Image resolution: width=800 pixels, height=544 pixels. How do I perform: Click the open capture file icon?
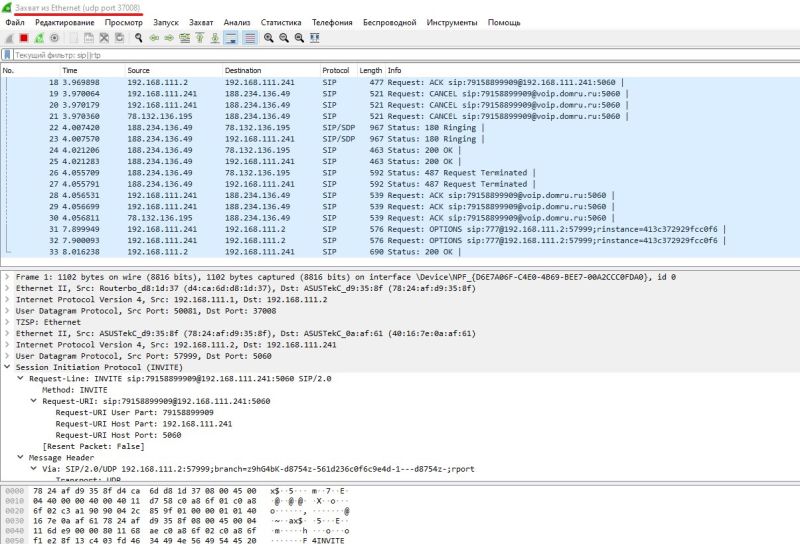point(74,38)
